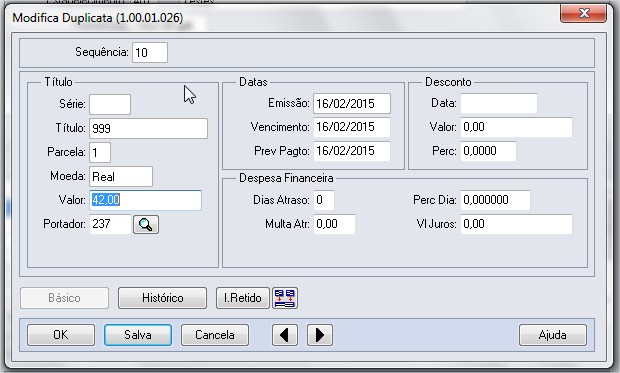
Task: Click the Vl Juros field
Action: point(516,224)
